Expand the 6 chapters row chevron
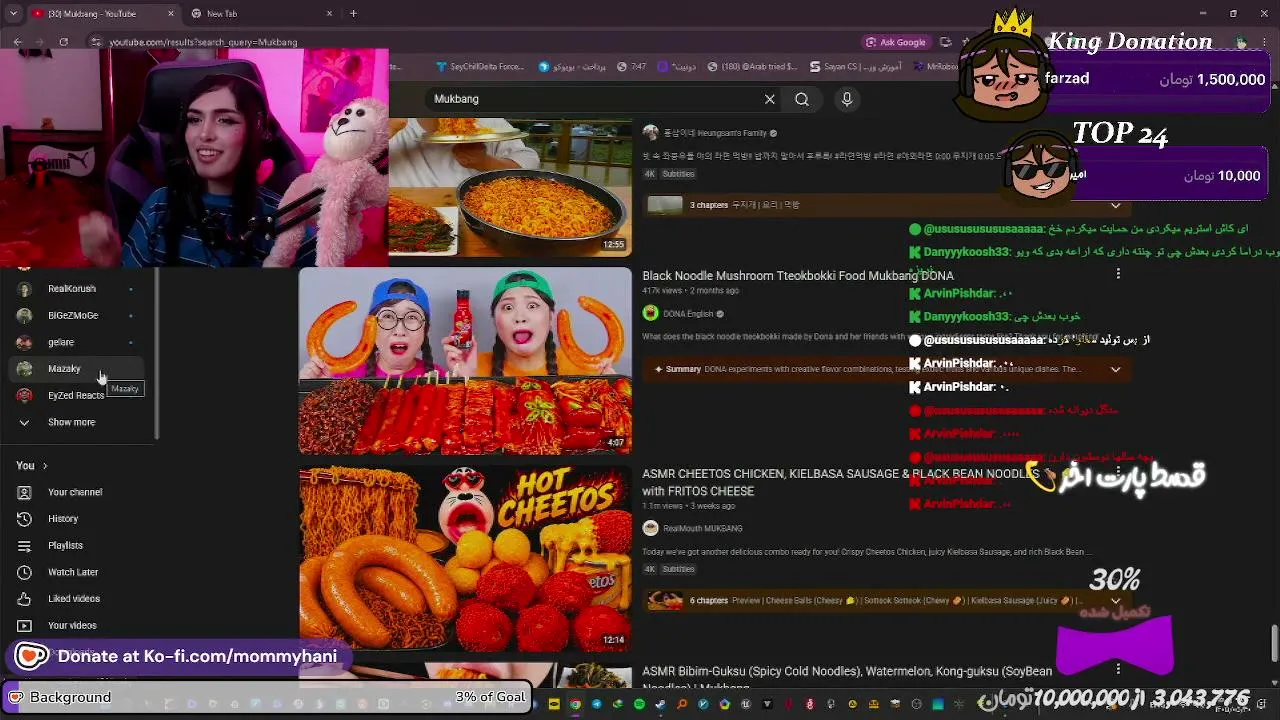Screen dimensions: 1280x720 [x=1115, y=601]
